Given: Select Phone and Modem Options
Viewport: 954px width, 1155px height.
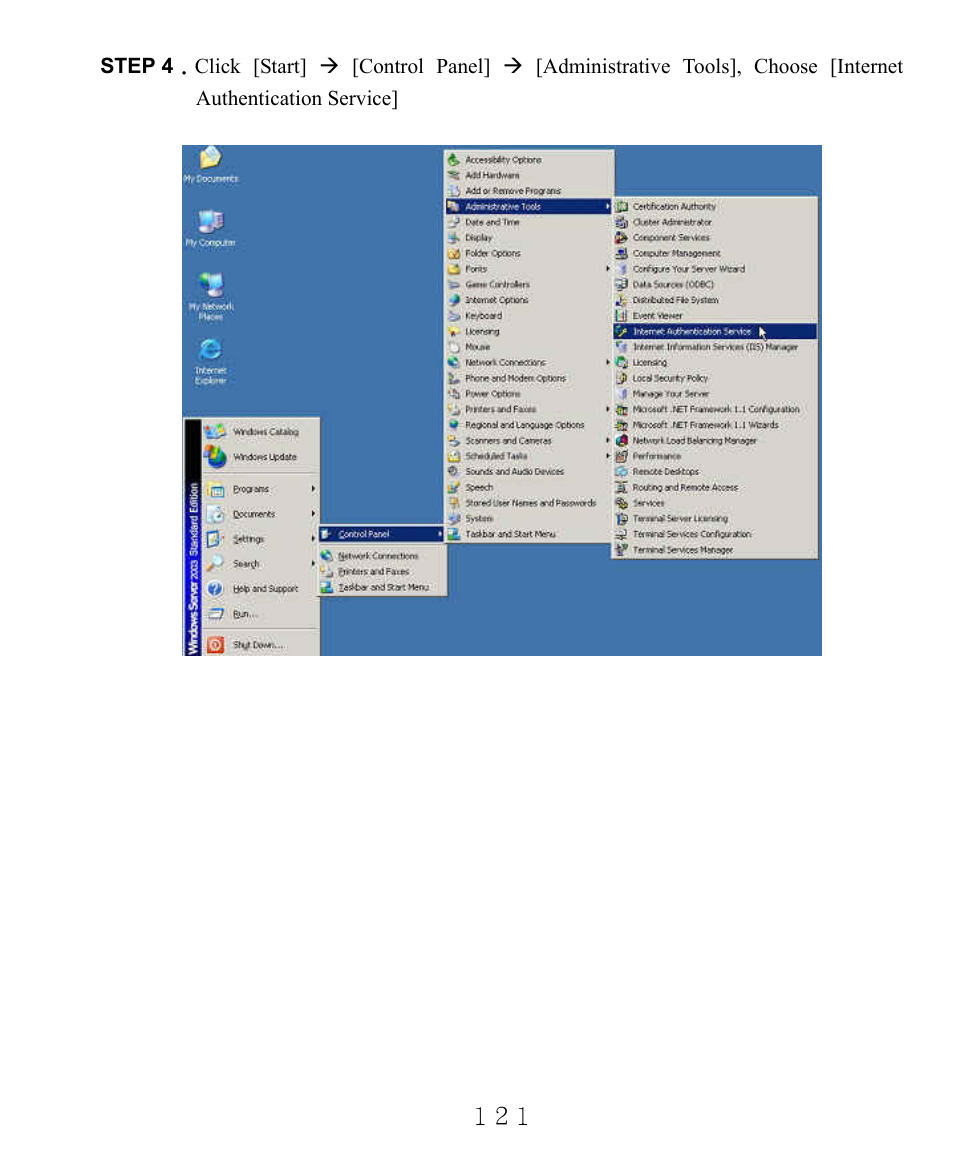Looking at the screenshot, I should [x=530, y=378].
